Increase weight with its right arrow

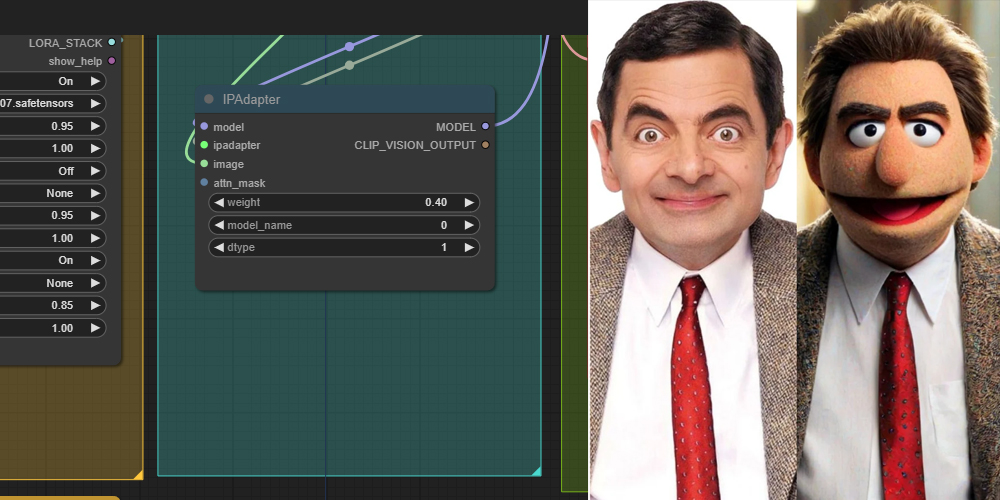pyautogui.click(x=469, y=202)
